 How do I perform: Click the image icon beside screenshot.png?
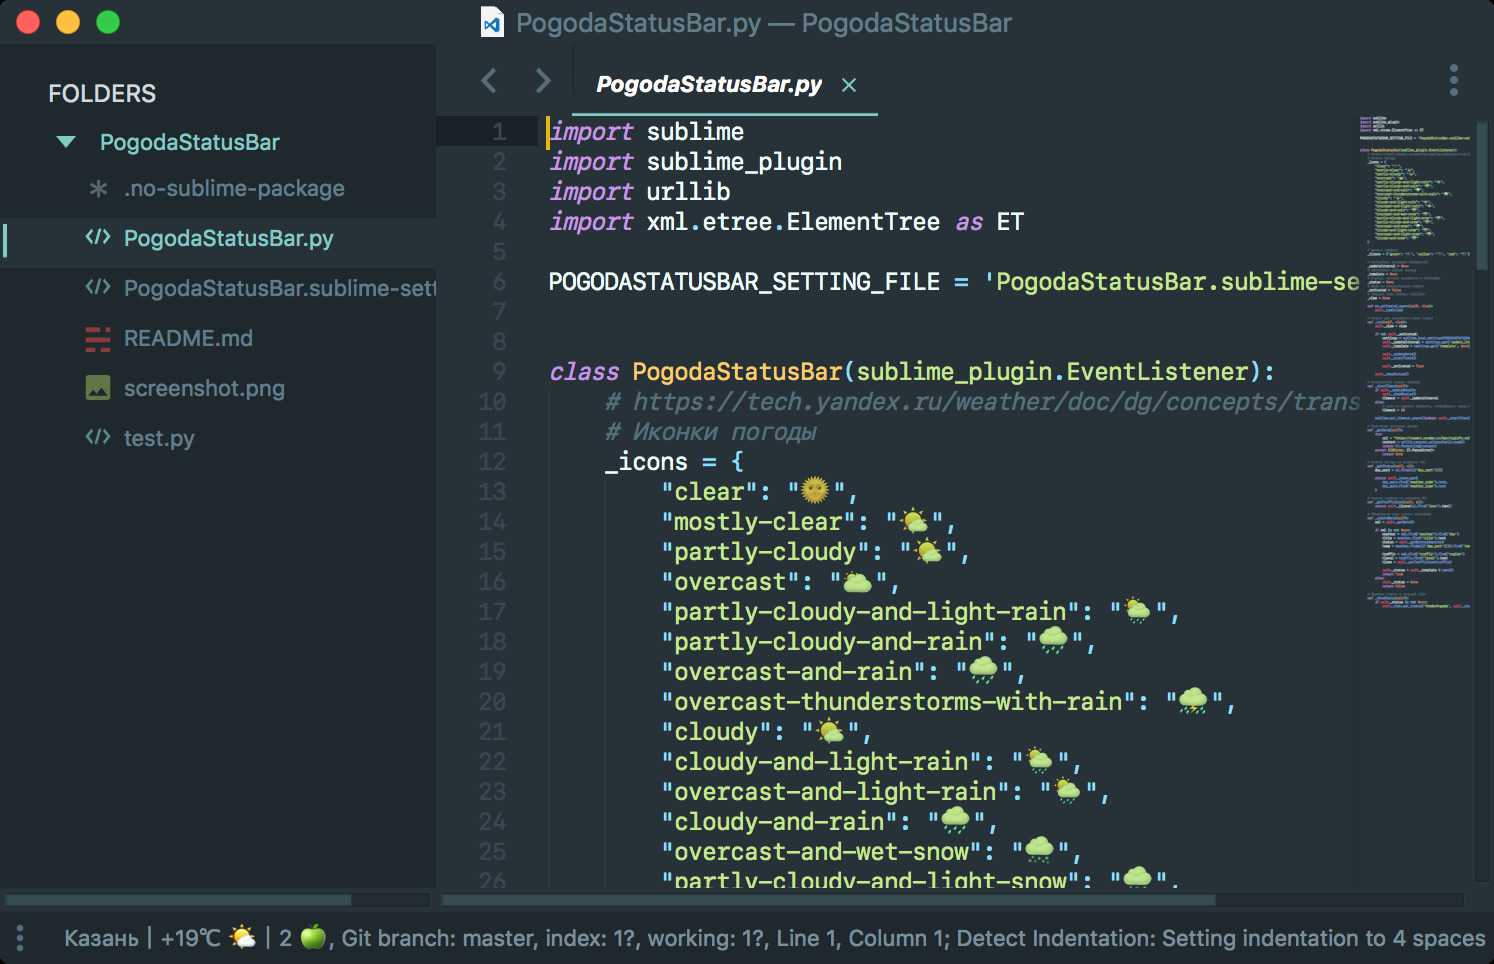coord(98,388)
